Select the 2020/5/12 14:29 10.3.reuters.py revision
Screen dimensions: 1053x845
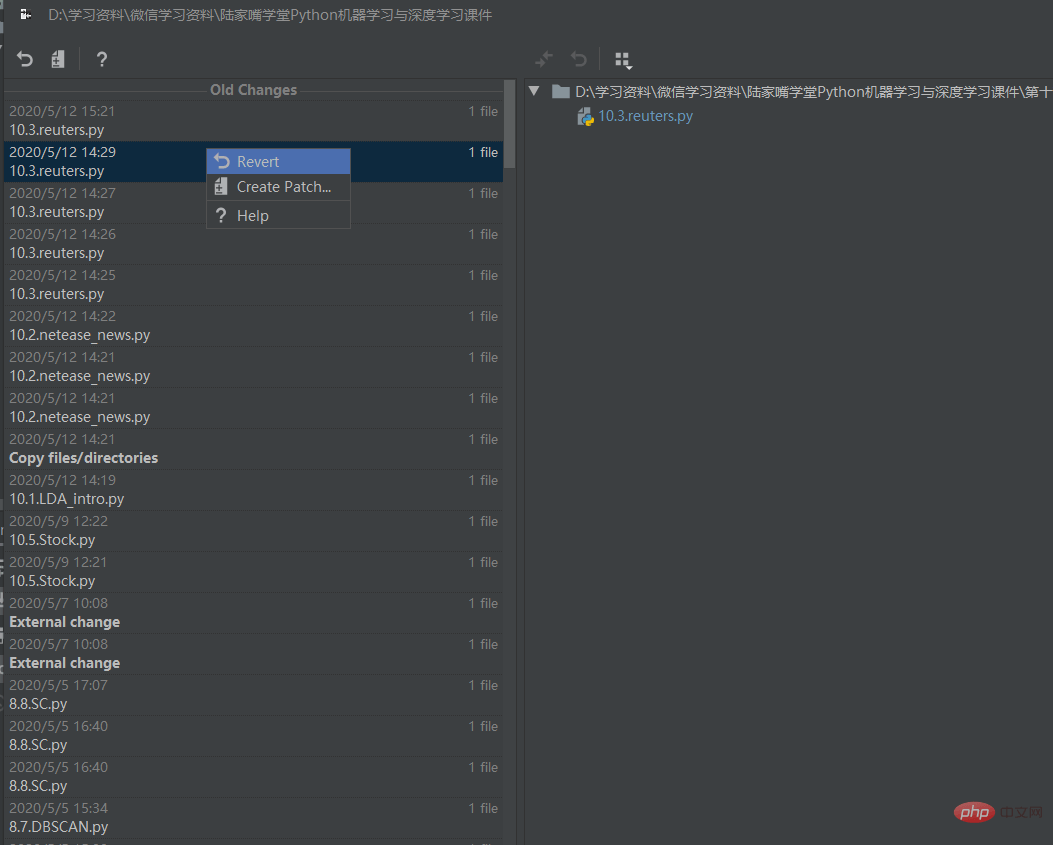coord(253,161)
